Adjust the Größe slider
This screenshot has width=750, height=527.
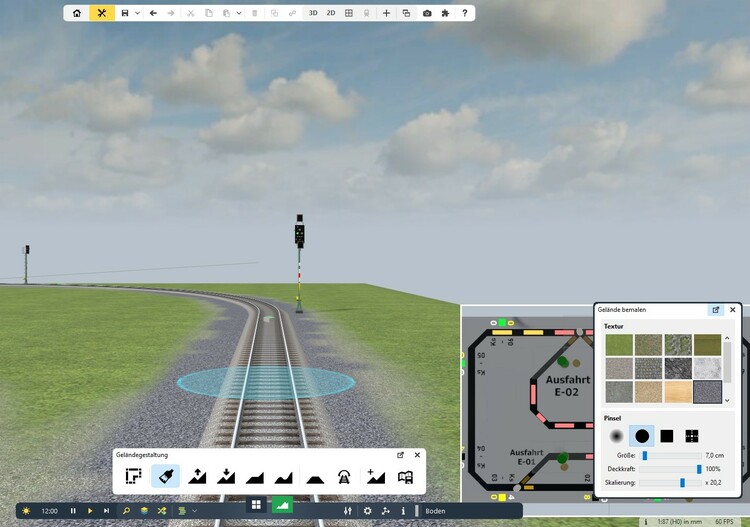coord(671,455)
